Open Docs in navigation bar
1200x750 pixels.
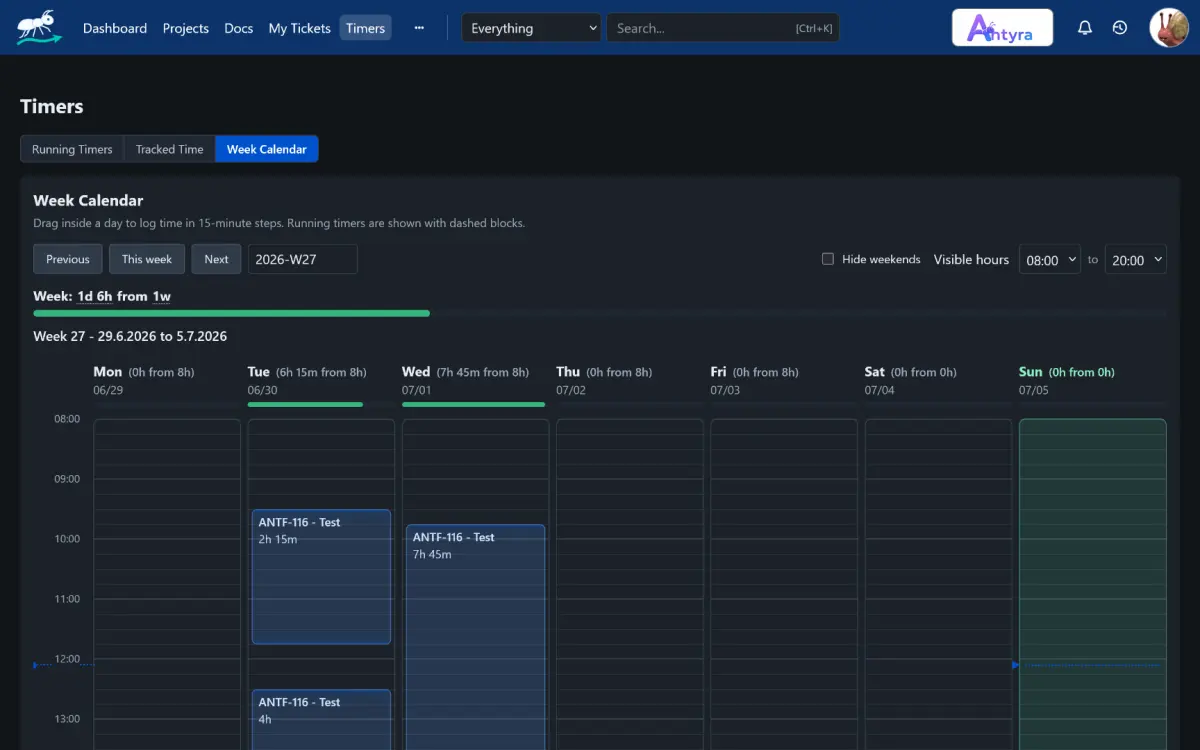239,28
